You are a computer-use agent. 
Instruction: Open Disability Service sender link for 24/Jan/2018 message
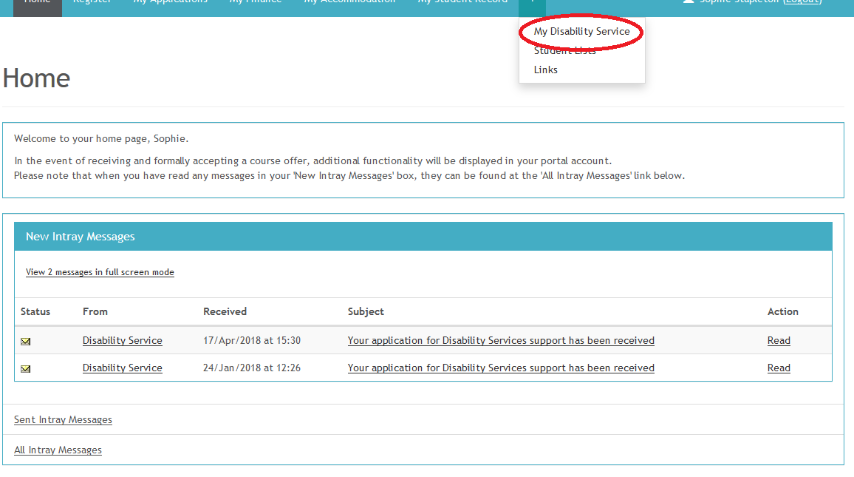[123, 368]
